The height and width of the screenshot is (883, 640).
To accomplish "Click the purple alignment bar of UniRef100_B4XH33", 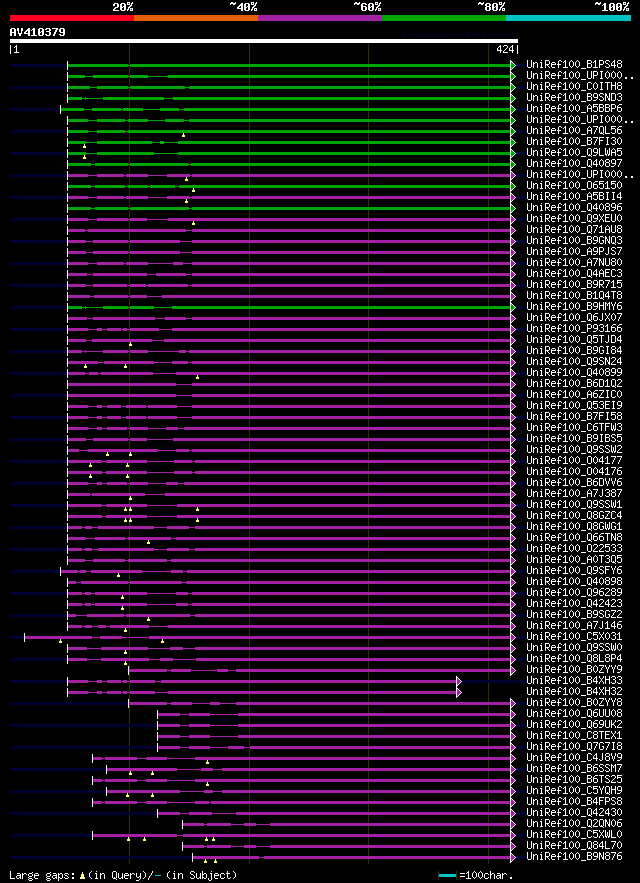I will click(x=262, y=681).
